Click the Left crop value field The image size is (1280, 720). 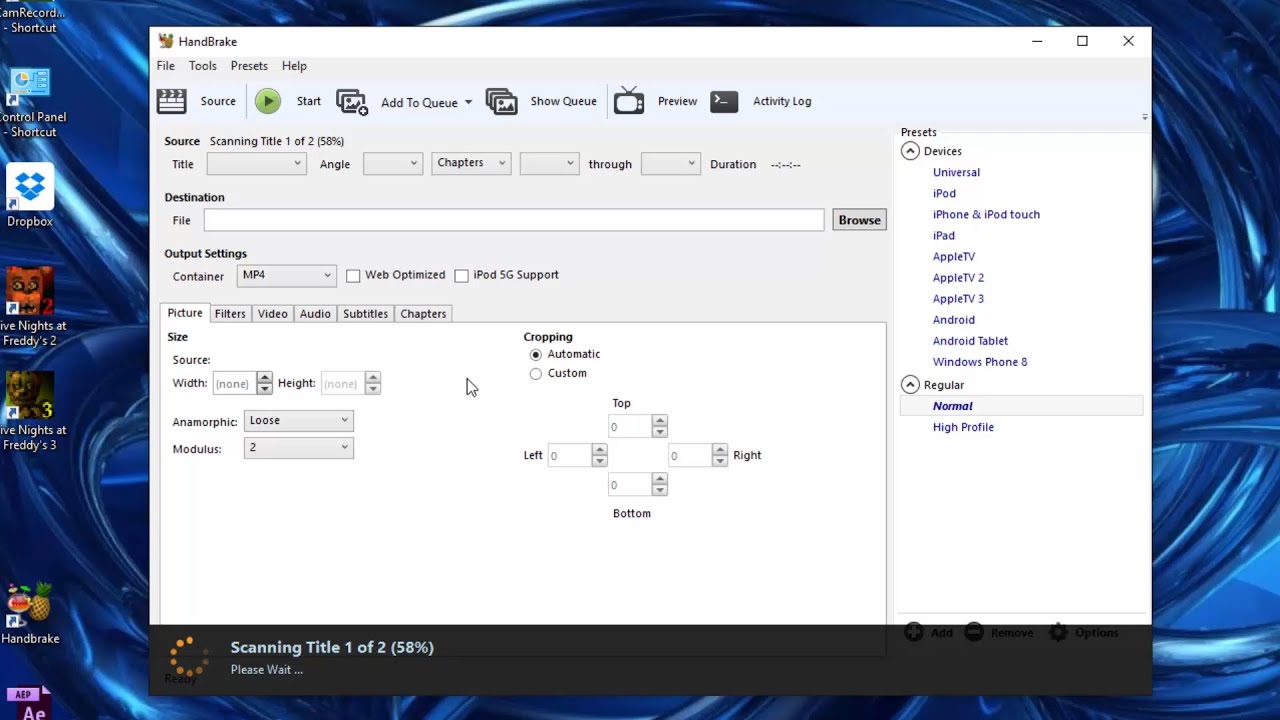pos(568,456)
